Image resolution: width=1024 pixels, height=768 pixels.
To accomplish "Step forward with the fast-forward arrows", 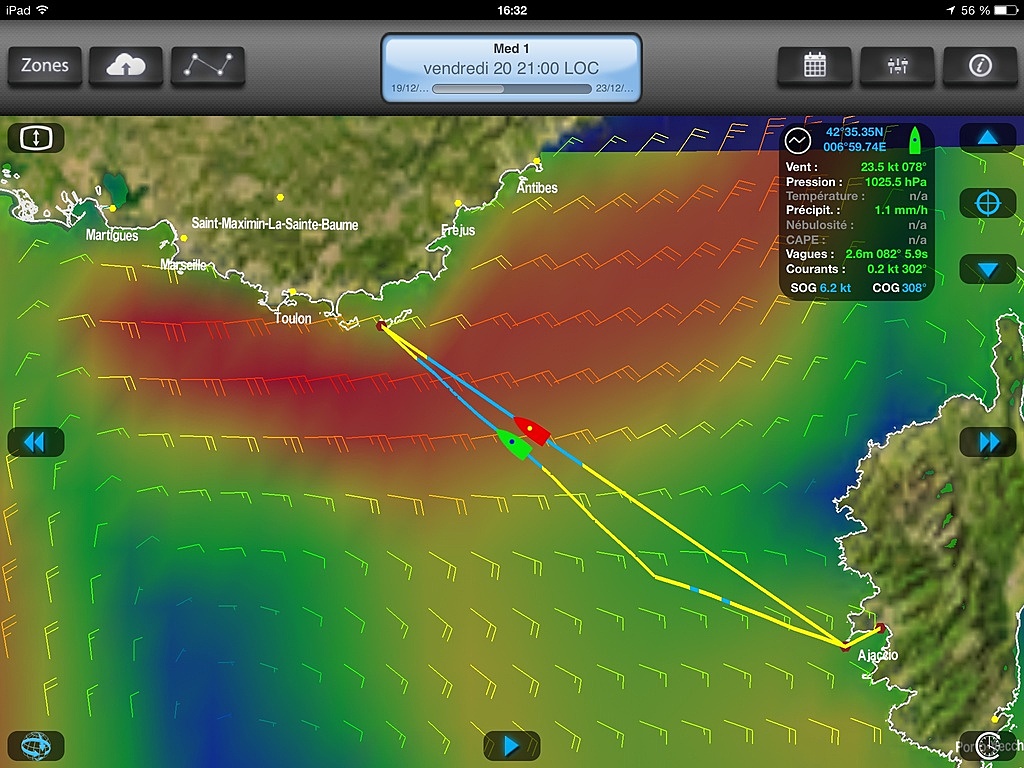I will tap(987, 442).
